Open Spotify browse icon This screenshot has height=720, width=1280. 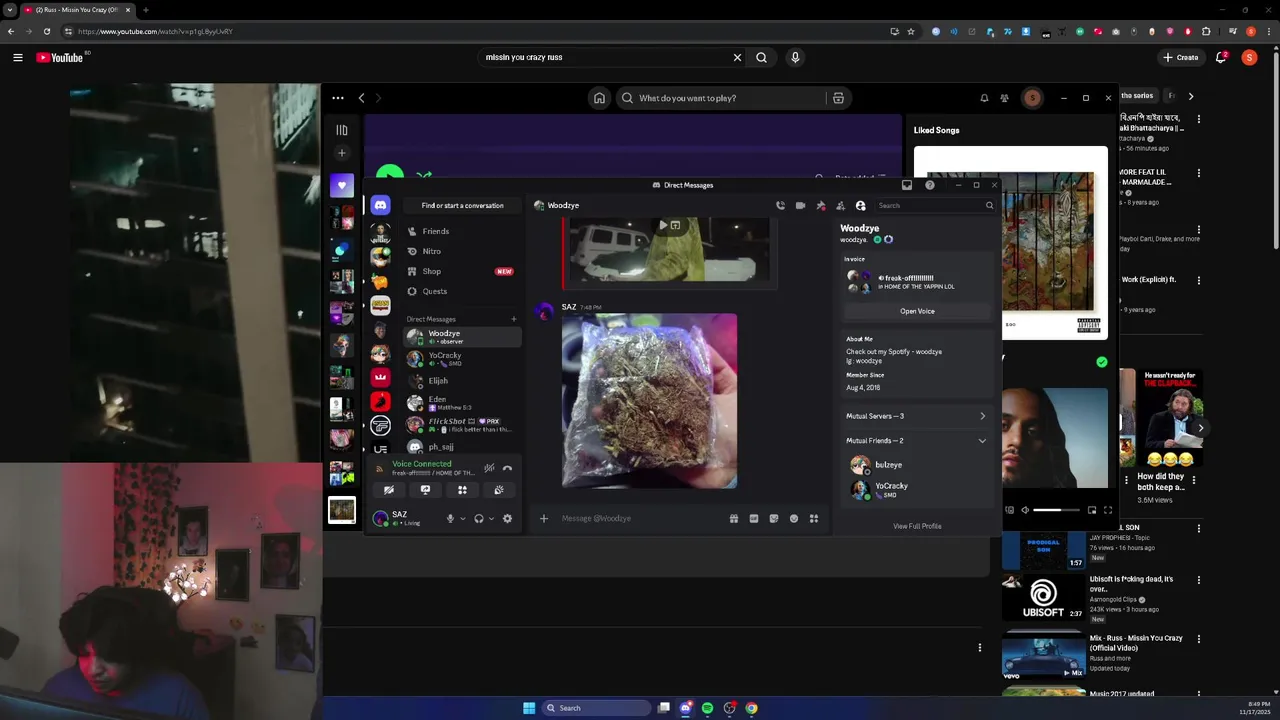coord(838,98)
